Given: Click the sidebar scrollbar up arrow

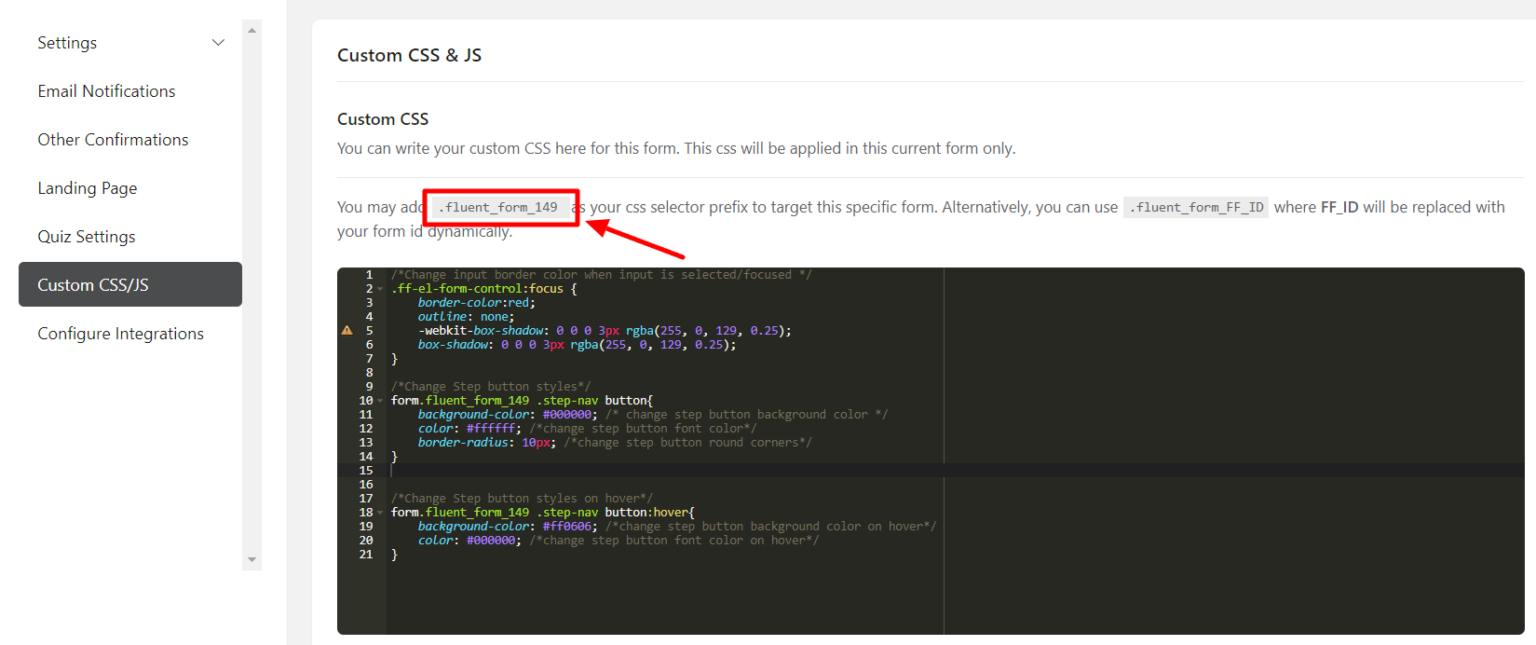Looking at the screenshot, I should [x=251, y=28].
